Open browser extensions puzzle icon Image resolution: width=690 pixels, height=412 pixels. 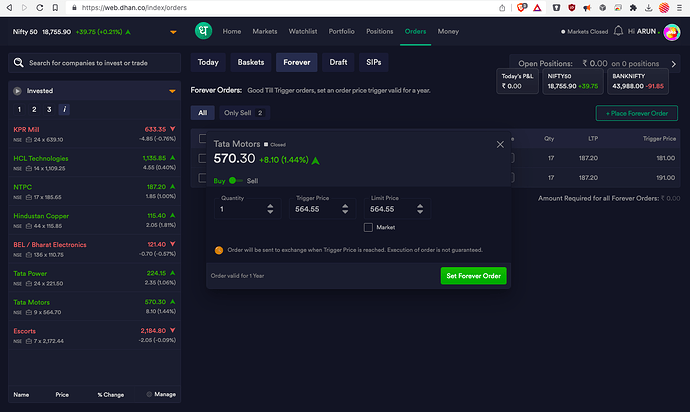coord(633,7)
